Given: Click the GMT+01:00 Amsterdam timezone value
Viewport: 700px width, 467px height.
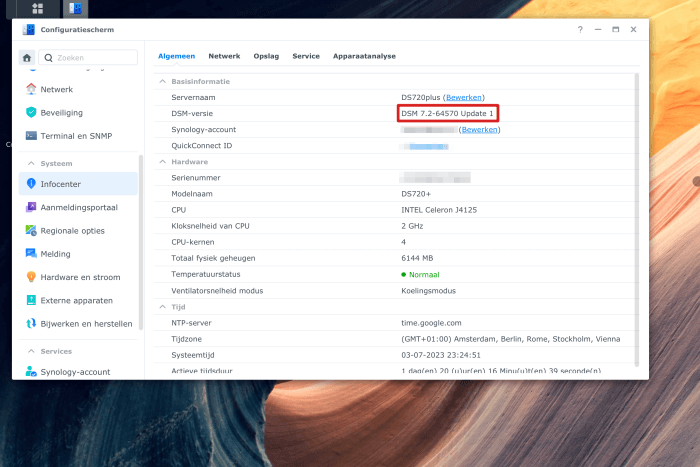Looking at the screenshot, I should click(511, 339).
